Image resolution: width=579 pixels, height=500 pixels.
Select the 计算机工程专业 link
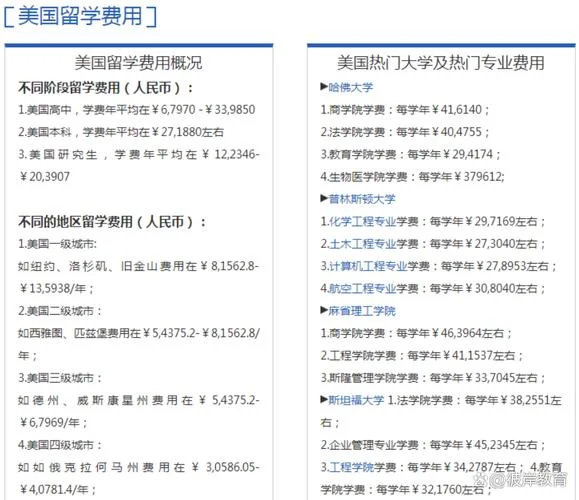point(368,266)
